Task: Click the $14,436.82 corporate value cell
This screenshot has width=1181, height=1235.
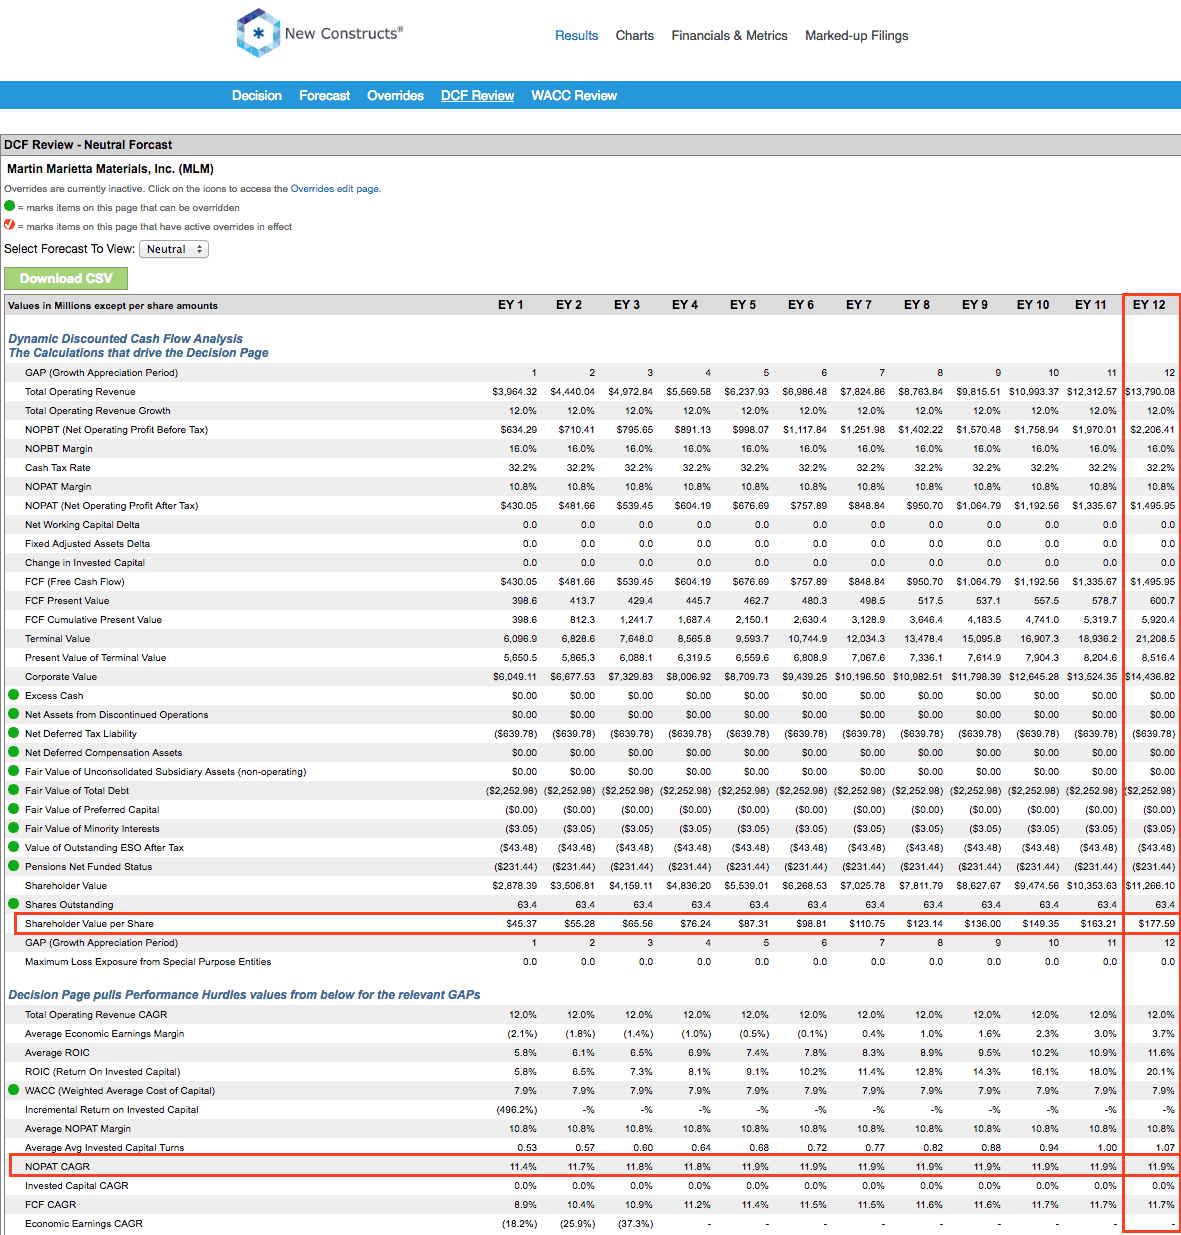Action: coord(1150,677)
